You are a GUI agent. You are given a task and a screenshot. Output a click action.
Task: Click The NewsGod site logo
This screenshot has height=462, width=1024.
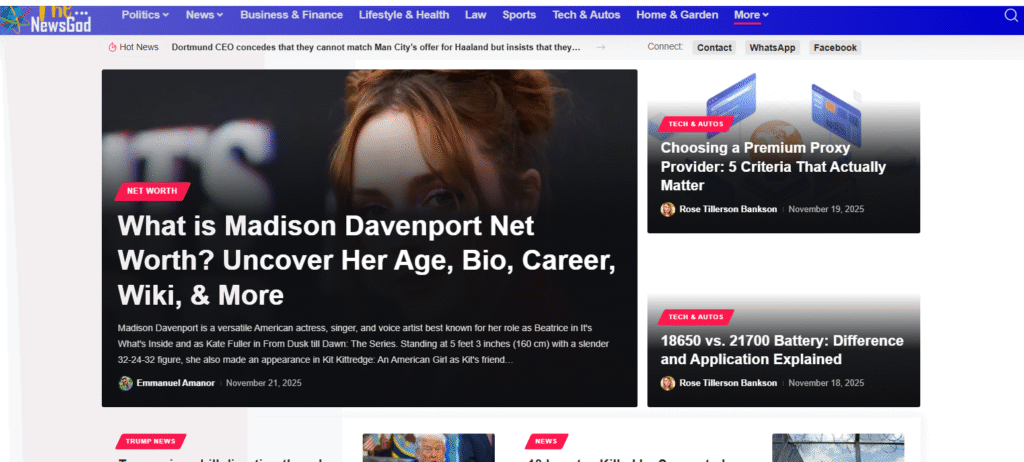point(46,19)
